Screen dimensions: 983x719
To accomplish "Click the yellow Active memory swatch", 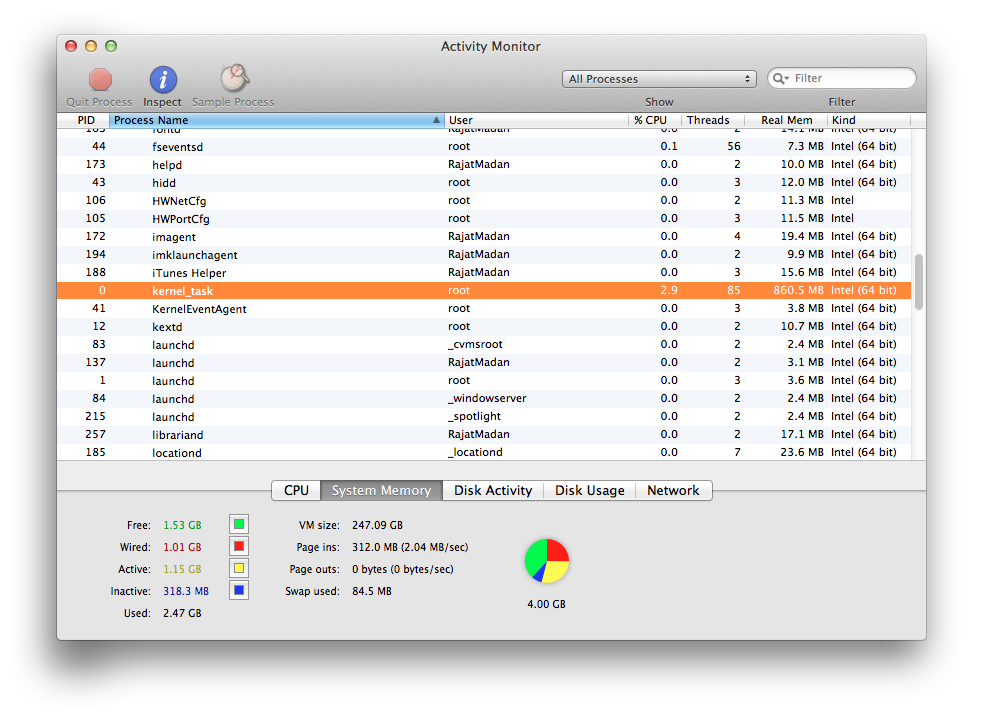I will tap(239, 568).
